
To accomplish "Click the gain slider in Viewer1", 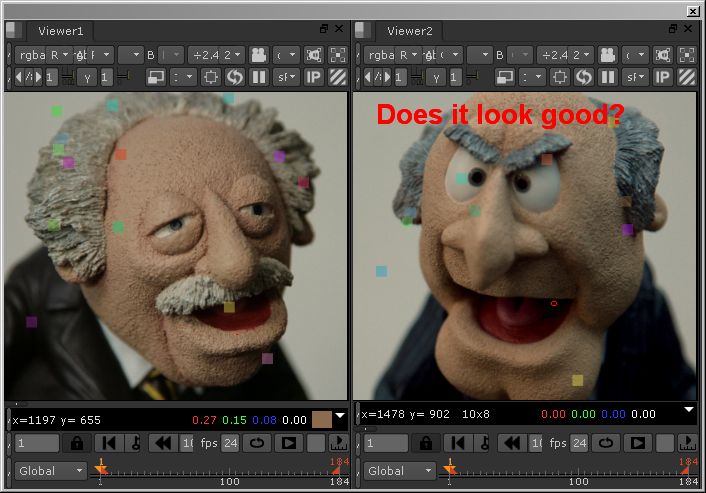I will [68, 77].
